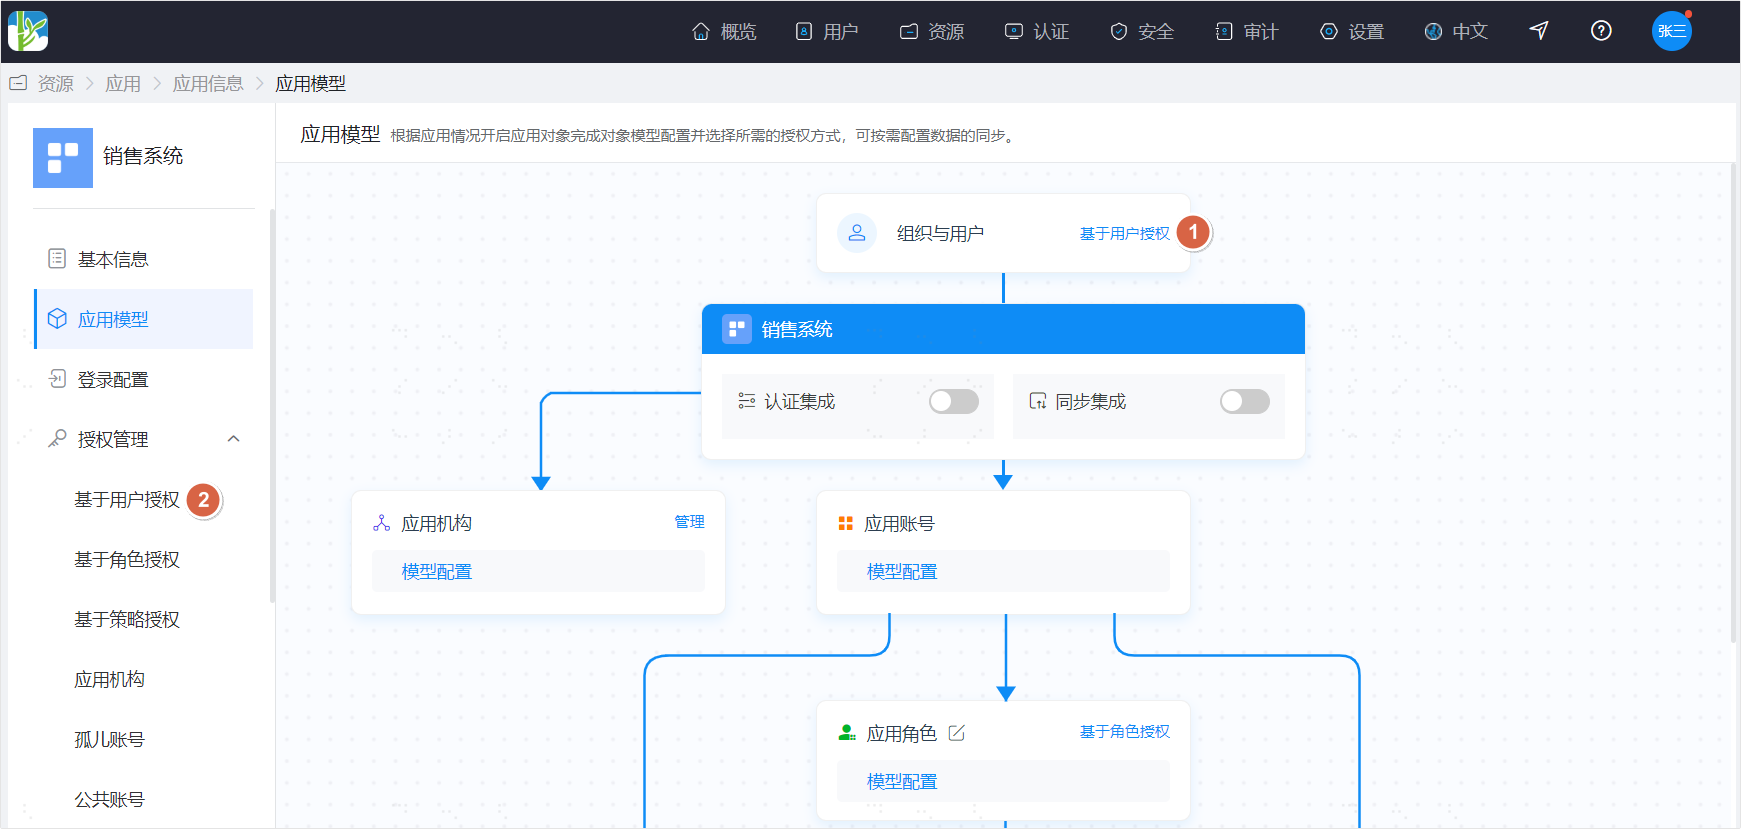The width and height of the screenshot is (1741, 829).
Task: Click the main canvas vertical scrollbar
Action: pos(1733,403)
